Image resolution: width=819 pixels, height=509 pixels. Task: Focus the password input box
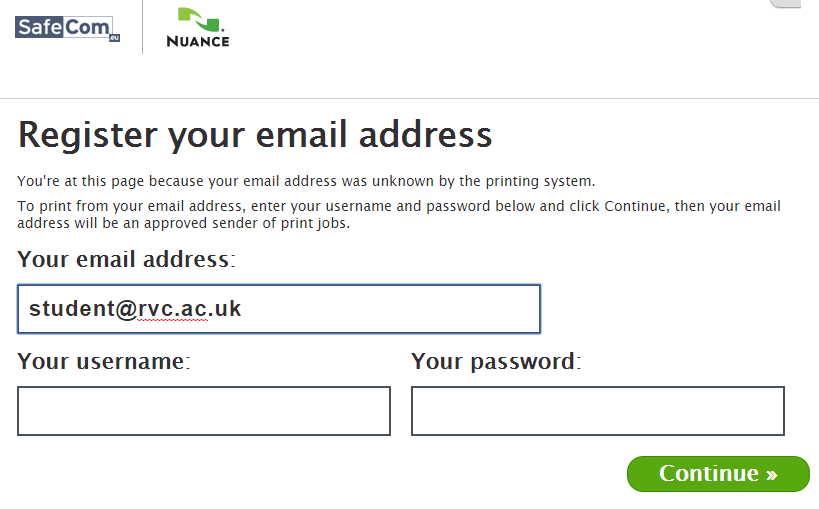598,411
